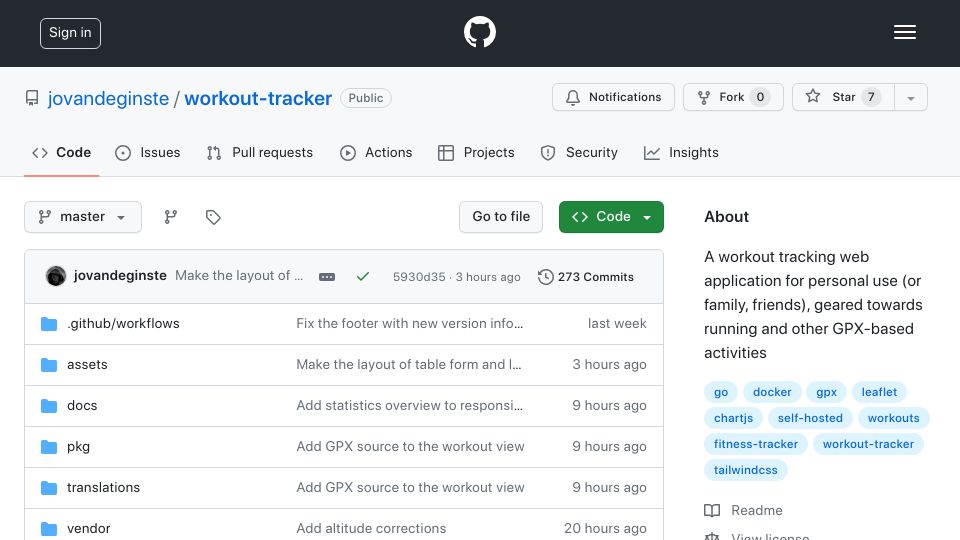Expand the Star lists dropdown arrow
This screenshot has width=960, height=540.
910,97
